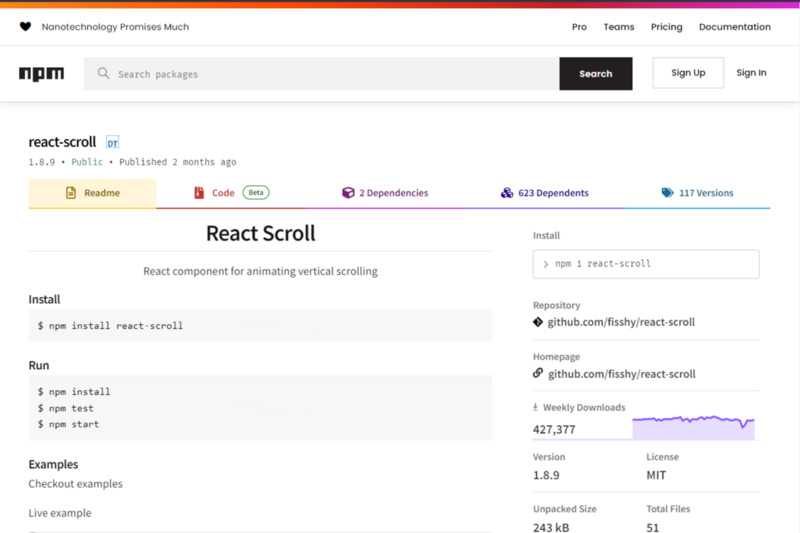Click the weekly downloads sparkline chart
Image resolution: width=800 pixels, height=533 pixels.
coord(693,427)
